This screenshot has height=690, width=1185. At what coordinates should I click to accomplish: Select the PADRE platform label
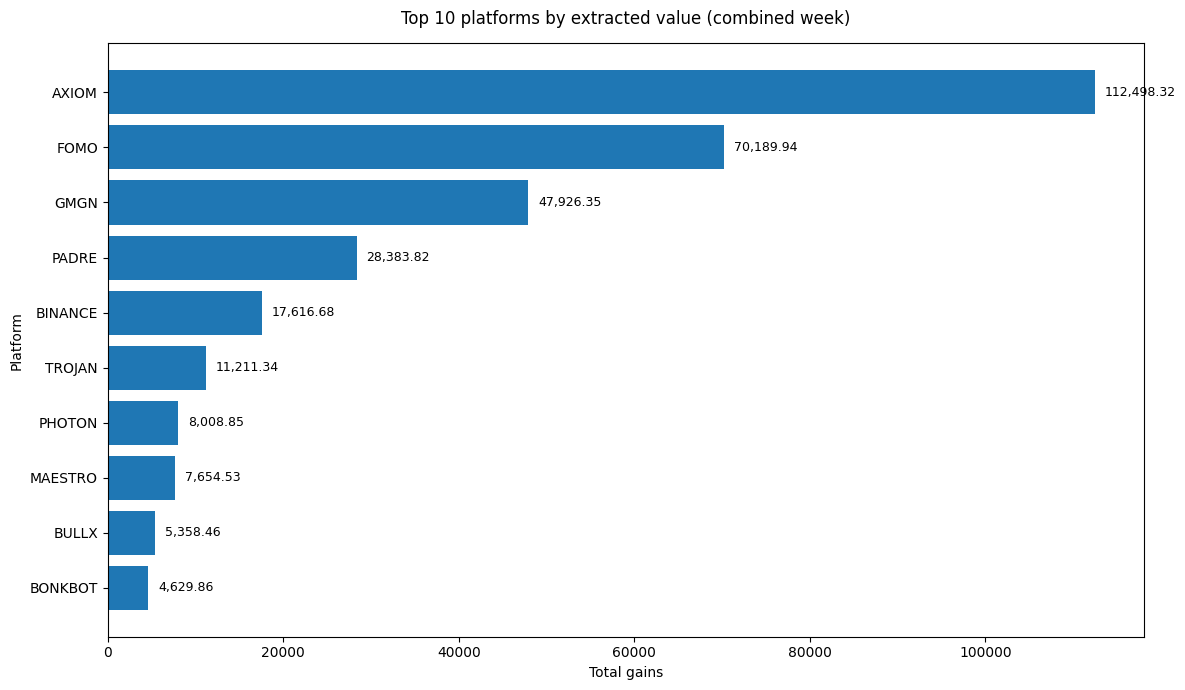pyautogui.click(x=74, y=258)
